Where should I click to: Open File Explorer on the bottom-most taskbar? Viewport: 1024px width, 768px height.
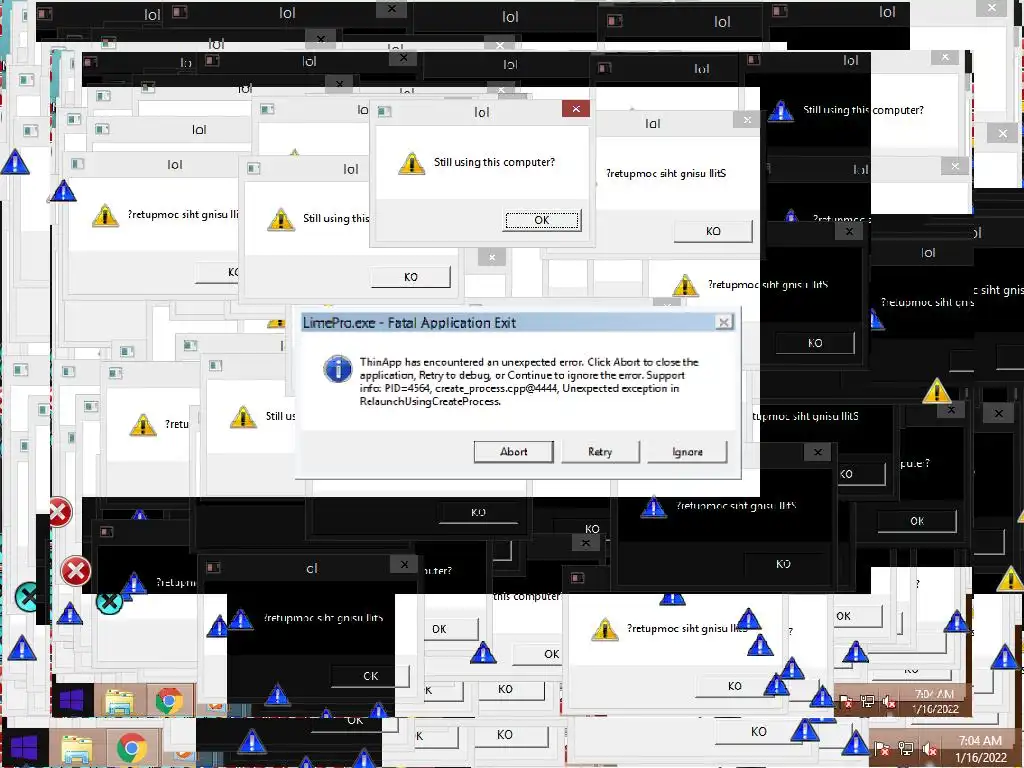[x=77, y=748]
